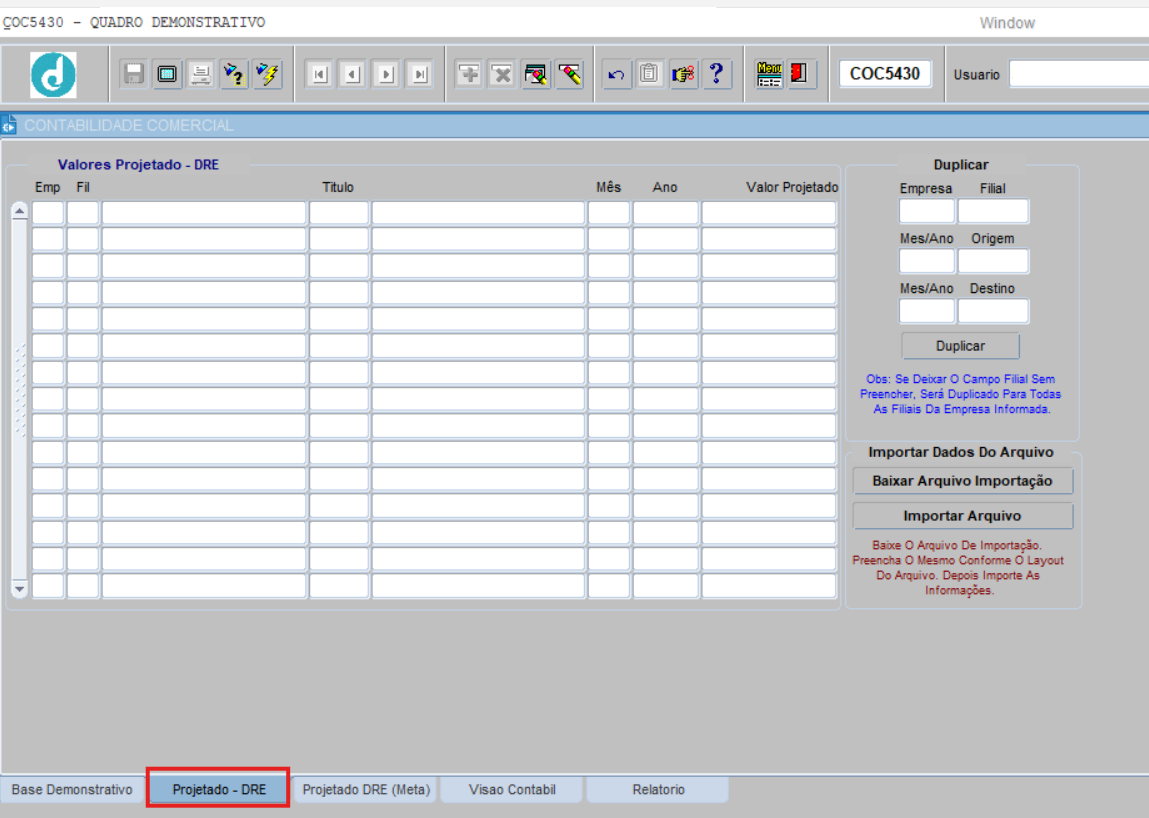Click the save diskette toolbar icon
Image resolution: width=1149 pixels, height=818 pixels.
[134, 74]
